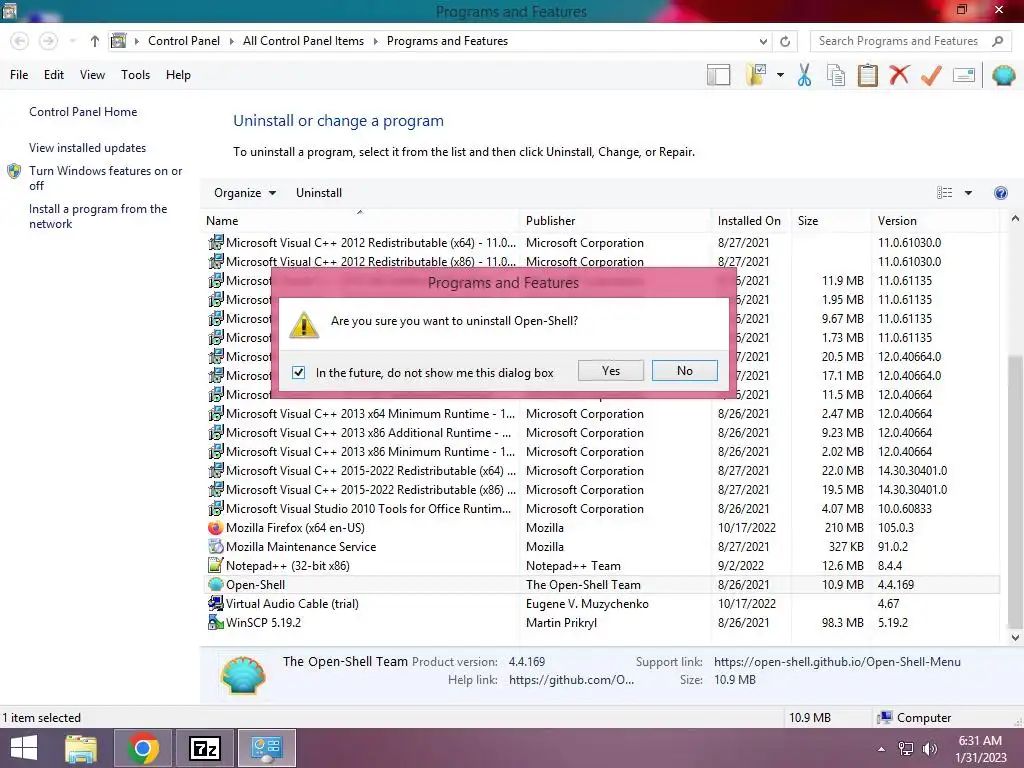Click the Uninstall toolbar button
The image size is (1024, 768).
[x=319, y=193]
